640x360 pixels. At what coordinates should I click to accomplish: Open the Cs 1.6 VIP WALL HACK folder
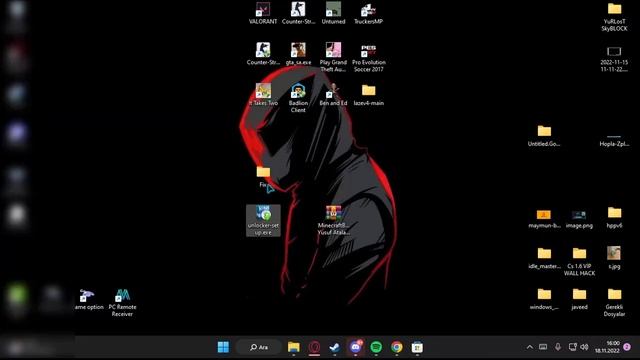click(579, 261)
